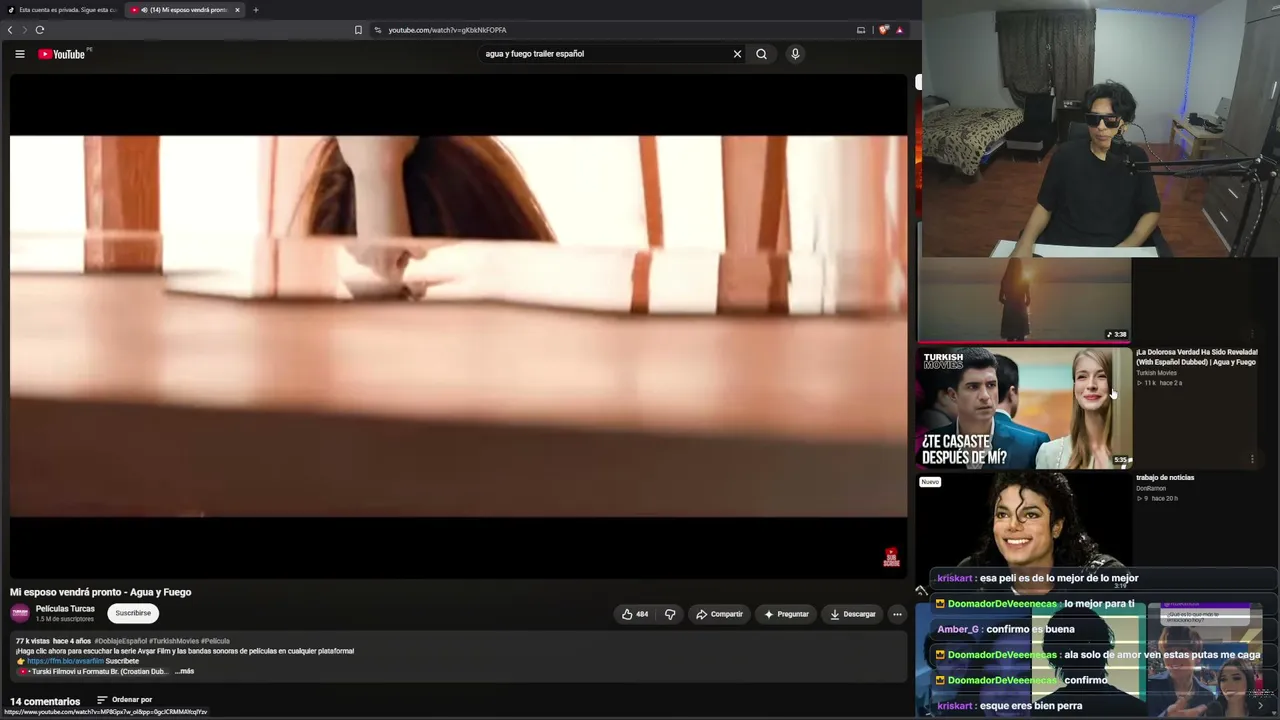Go forward using the browser forward arrow
The image size is (1280, 720).
pos(24,30)
